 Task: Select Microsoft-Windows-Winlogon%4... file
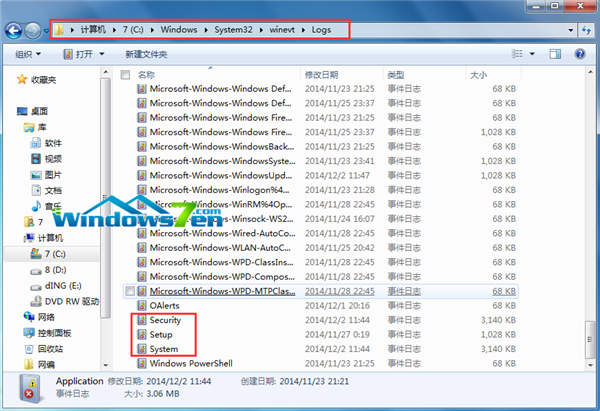tap(219, 190)
